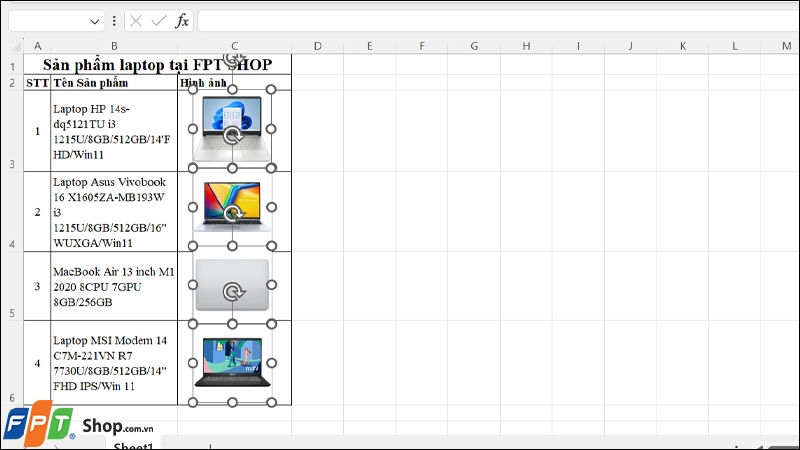Select column A header

point(37,46)
